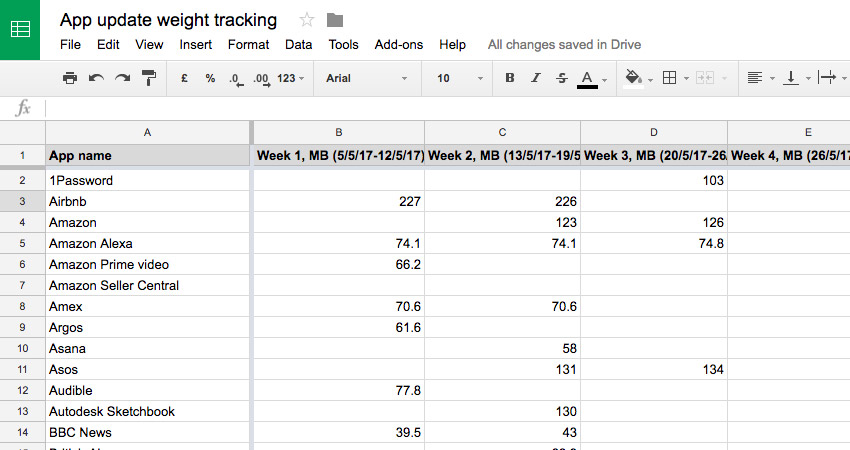Open the fill colour bucket

634,79
